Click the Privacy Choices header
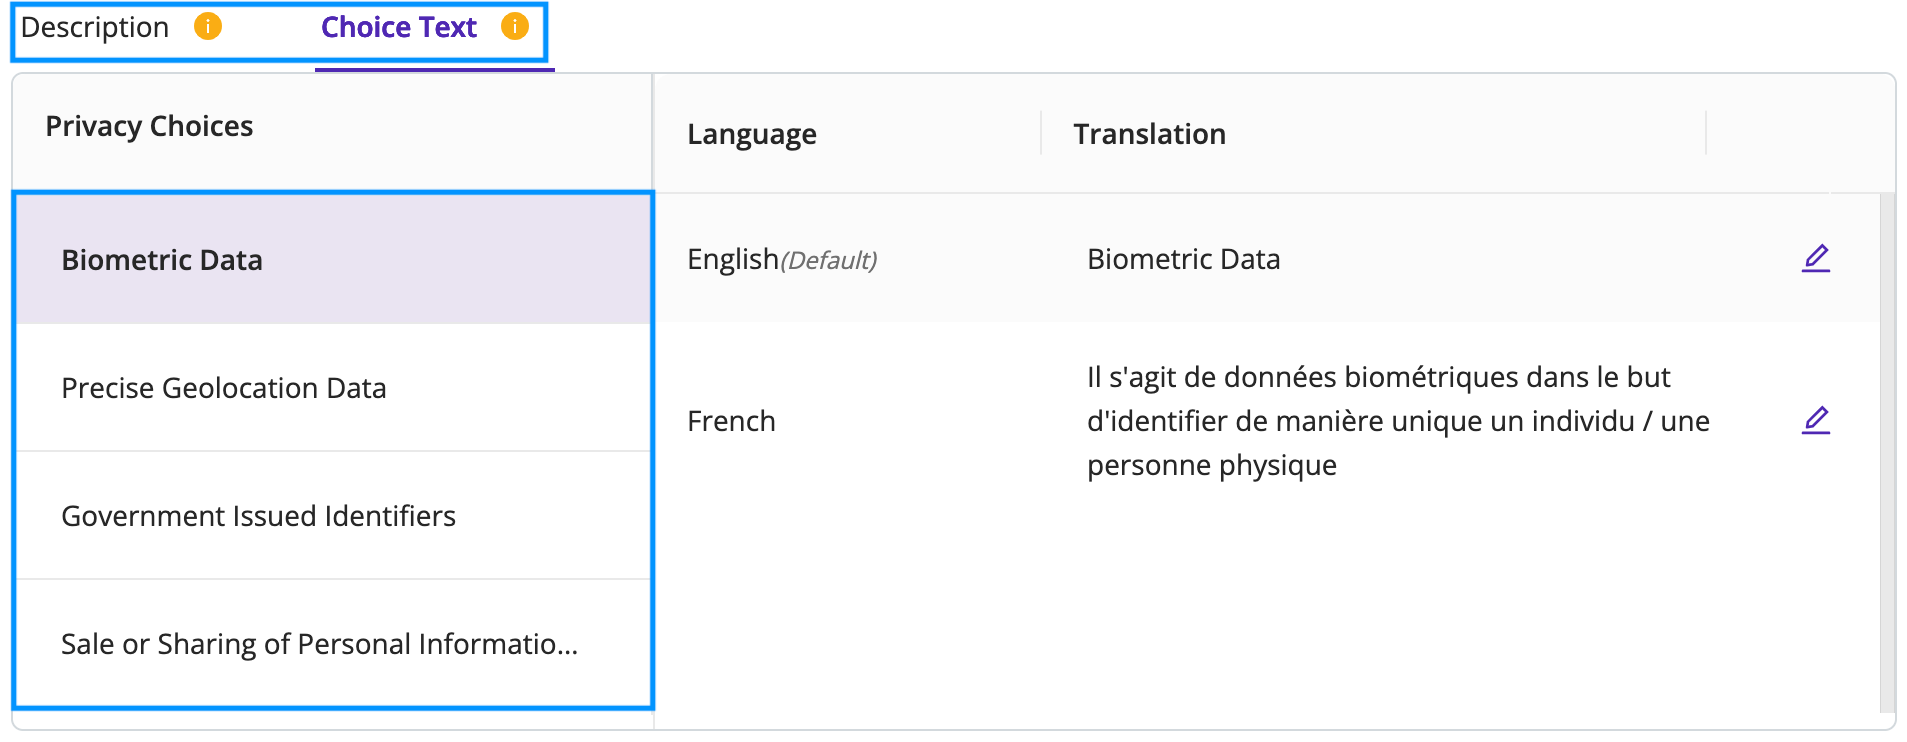1907x742 pixels. pos(149,126)
